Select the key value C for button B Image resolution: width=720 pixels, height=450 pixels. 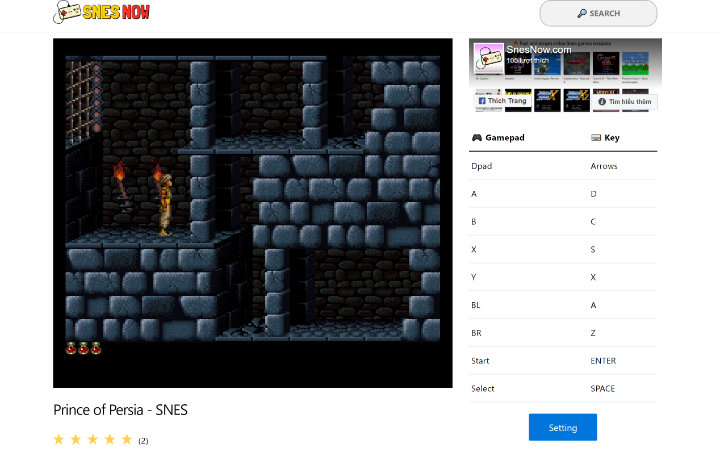[x=593, y=222]
